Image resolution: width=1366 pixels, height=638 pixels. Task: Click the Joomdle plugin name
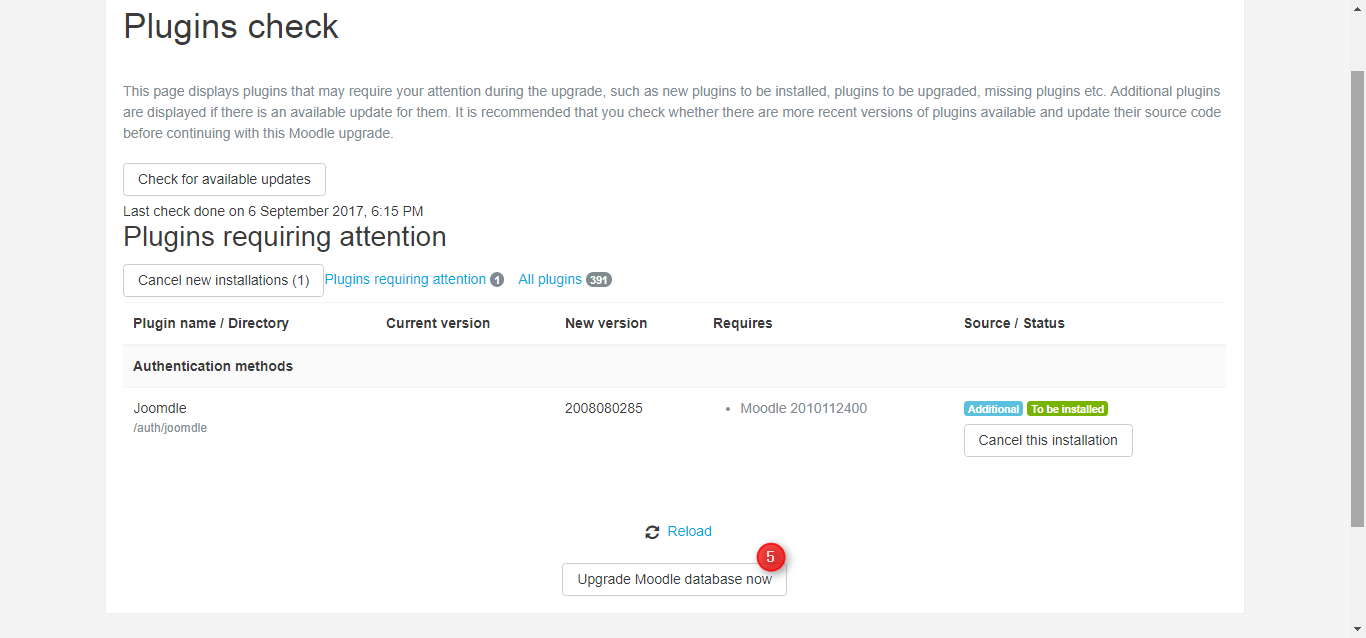[x=160, y=408]
